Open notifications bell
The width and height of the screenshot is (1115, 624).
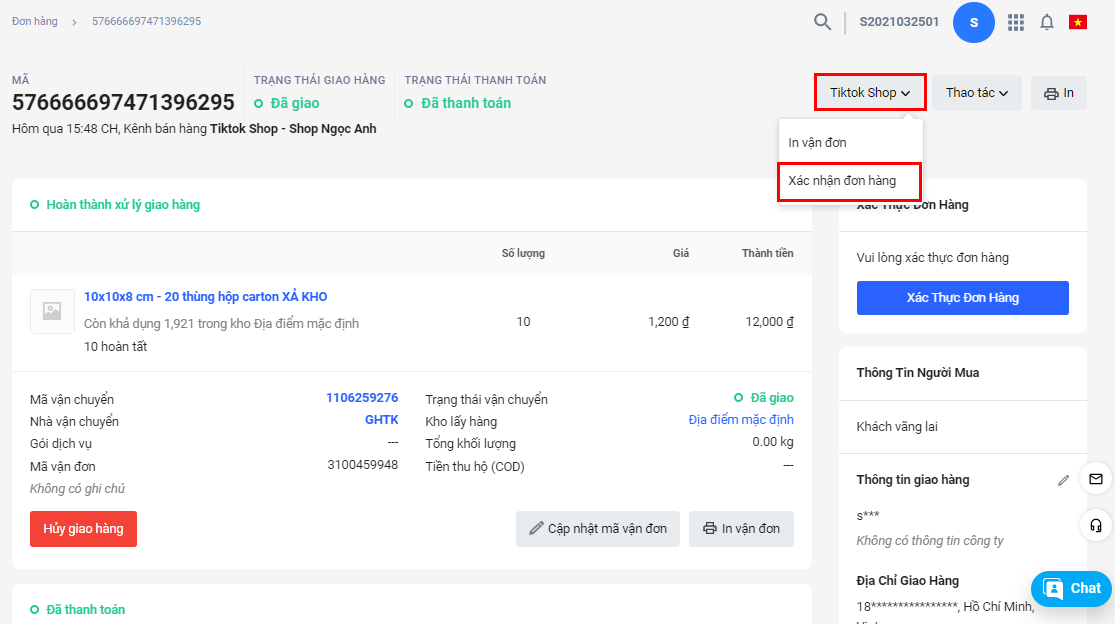tap(1047, 22)
